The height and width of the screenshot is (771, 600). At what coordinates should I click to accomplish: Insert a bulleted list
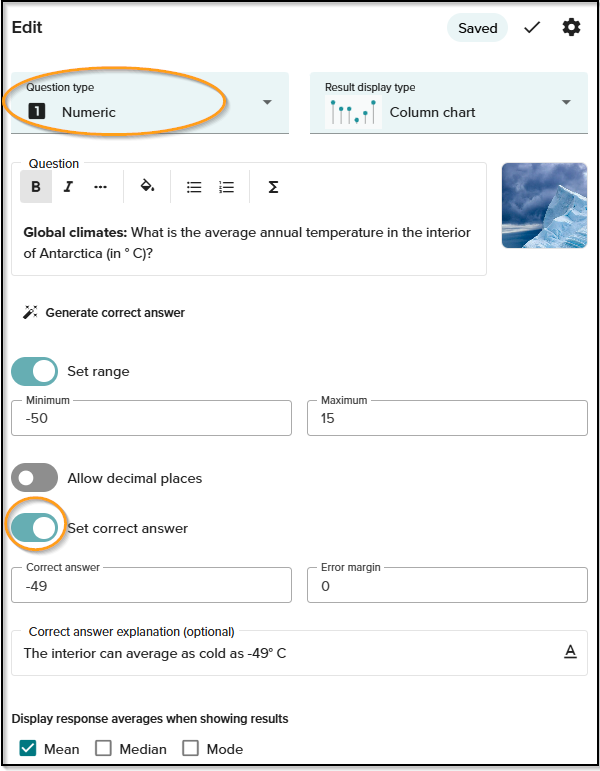tap(194, 187)
